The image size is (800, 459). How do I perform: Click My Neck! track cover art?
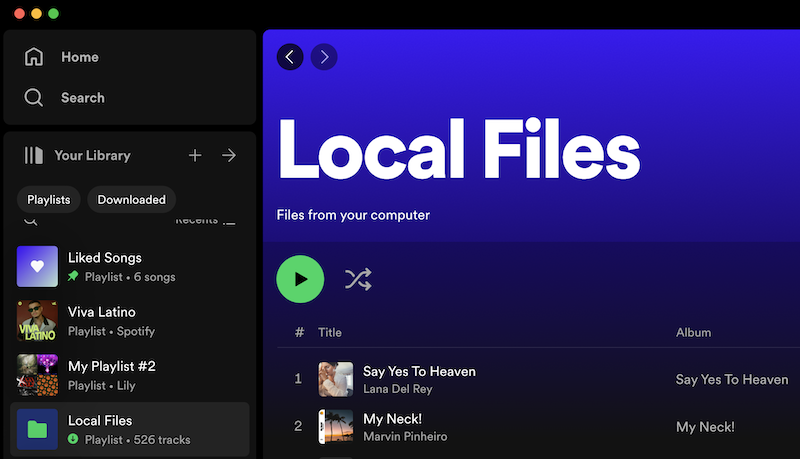click(x=336, y=427)
